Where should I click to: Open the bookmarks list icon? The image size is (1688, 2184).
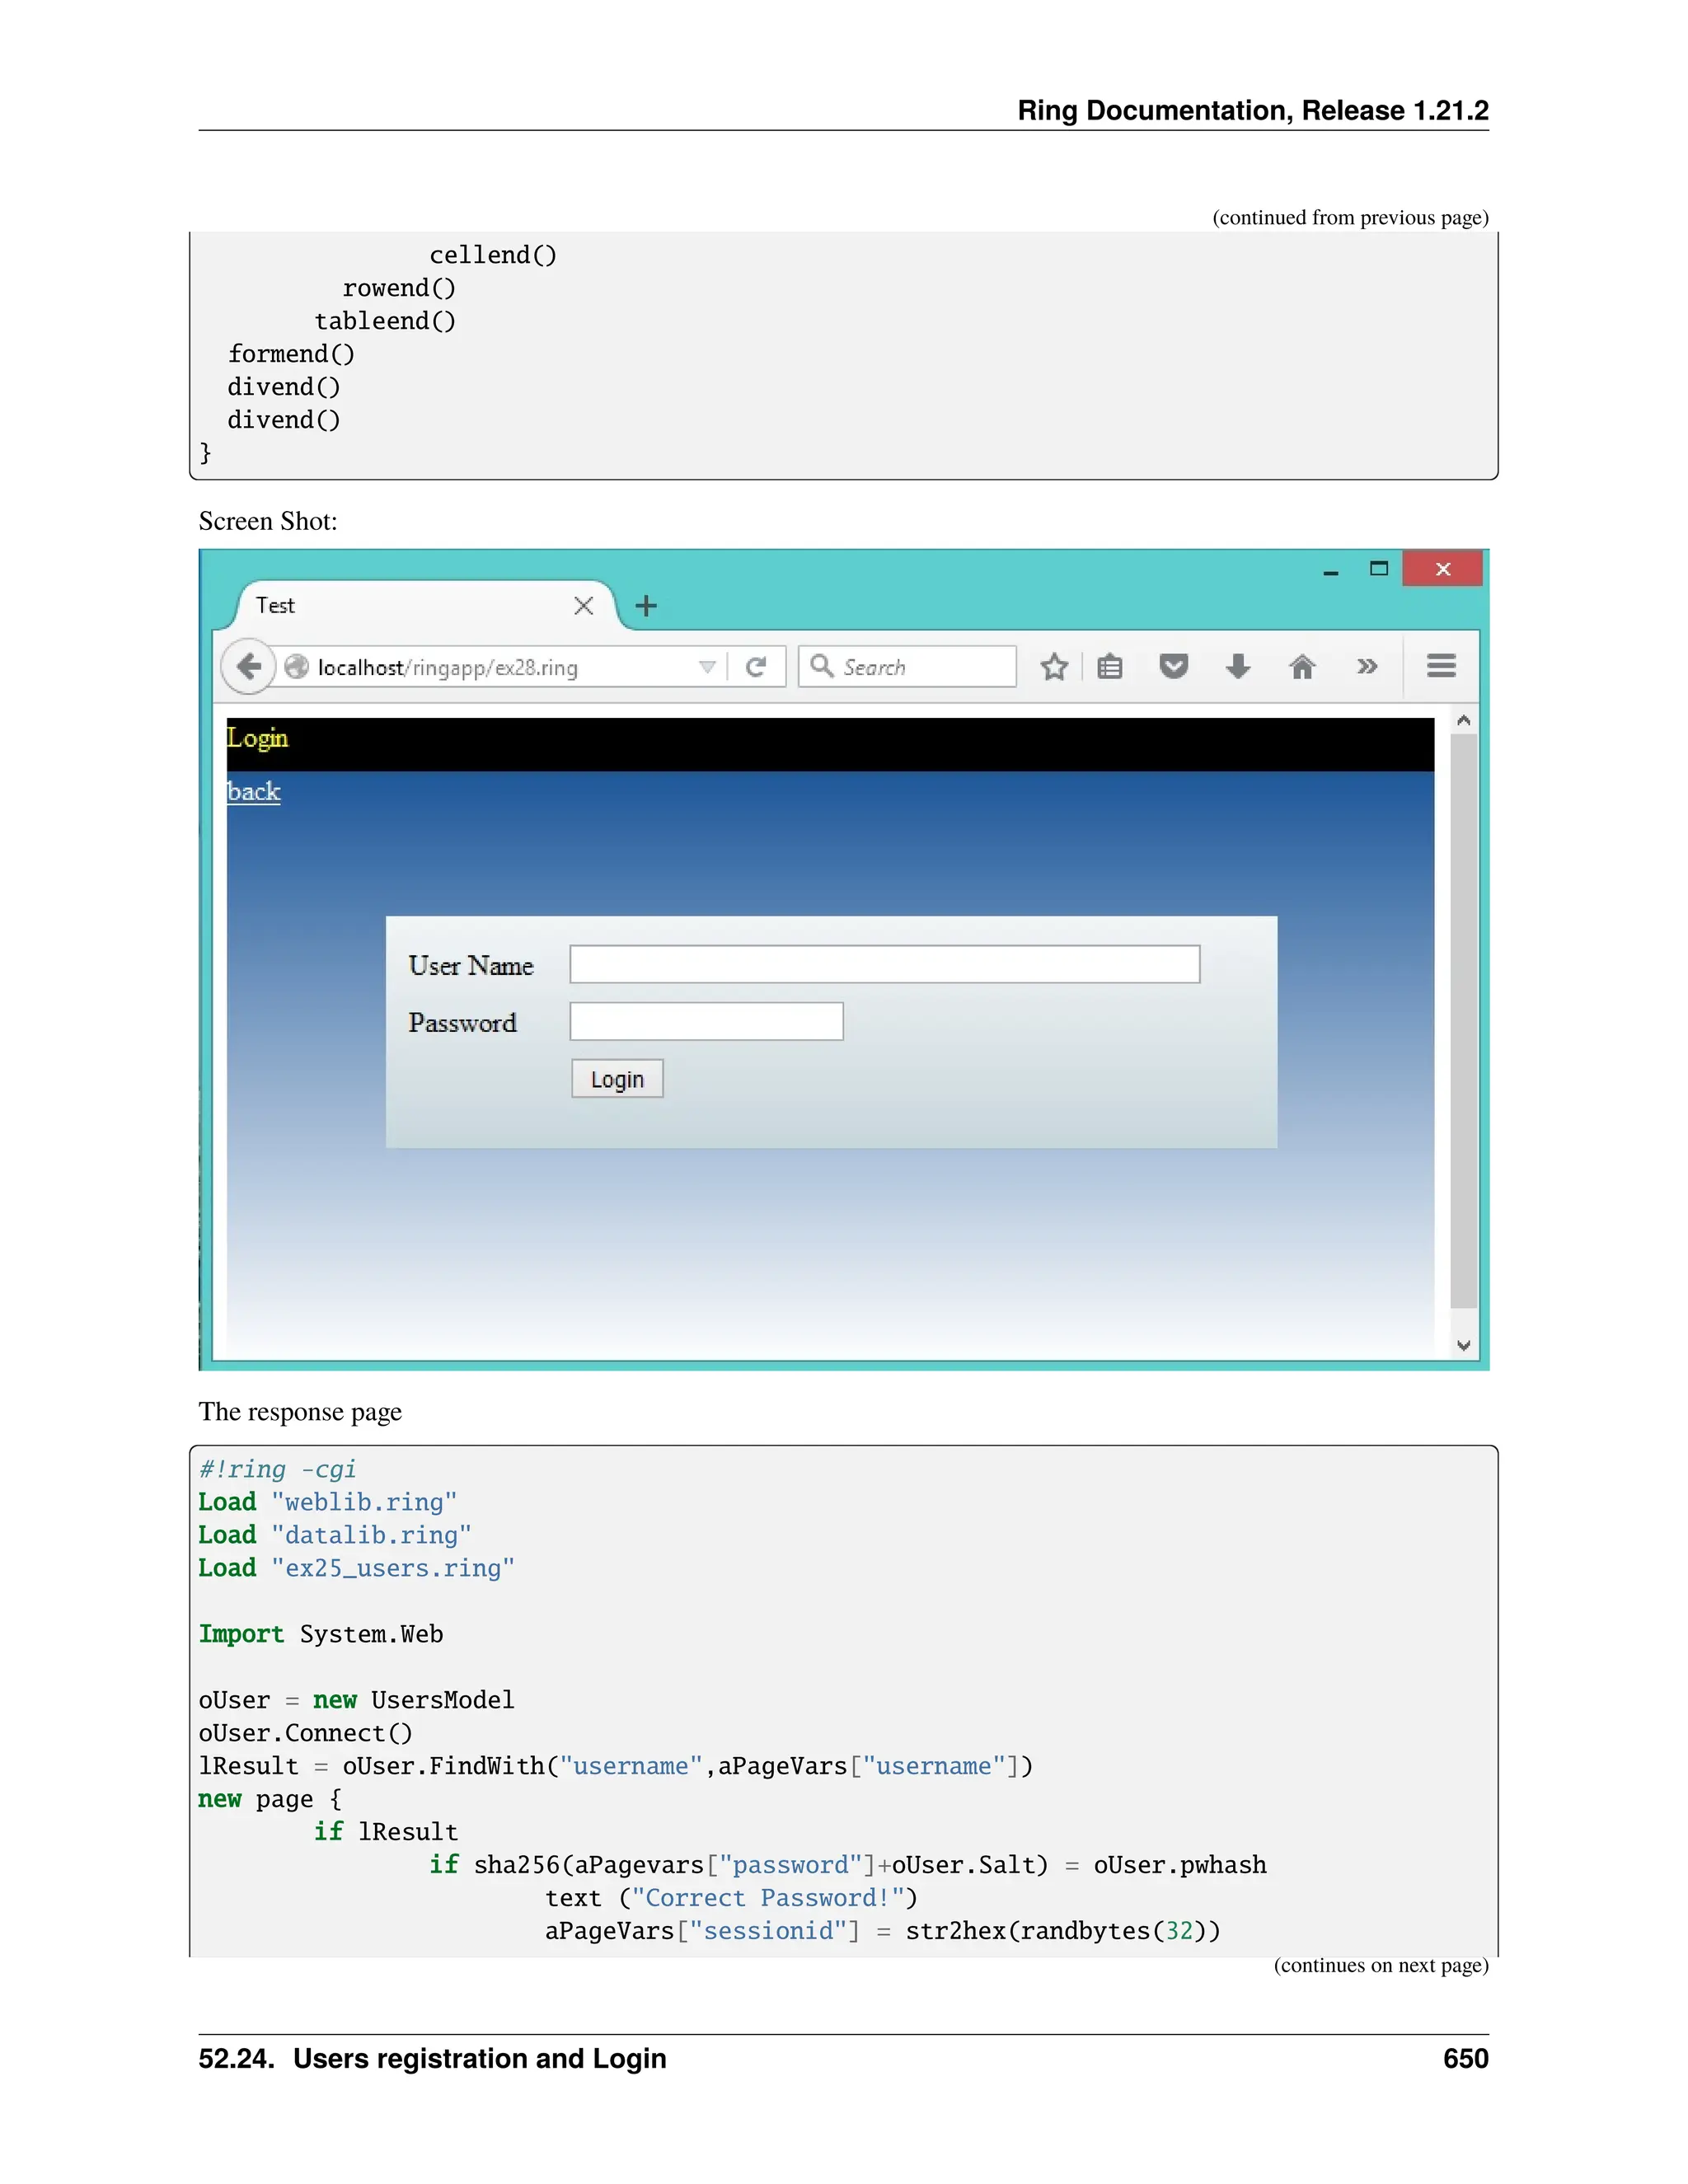1110,667
